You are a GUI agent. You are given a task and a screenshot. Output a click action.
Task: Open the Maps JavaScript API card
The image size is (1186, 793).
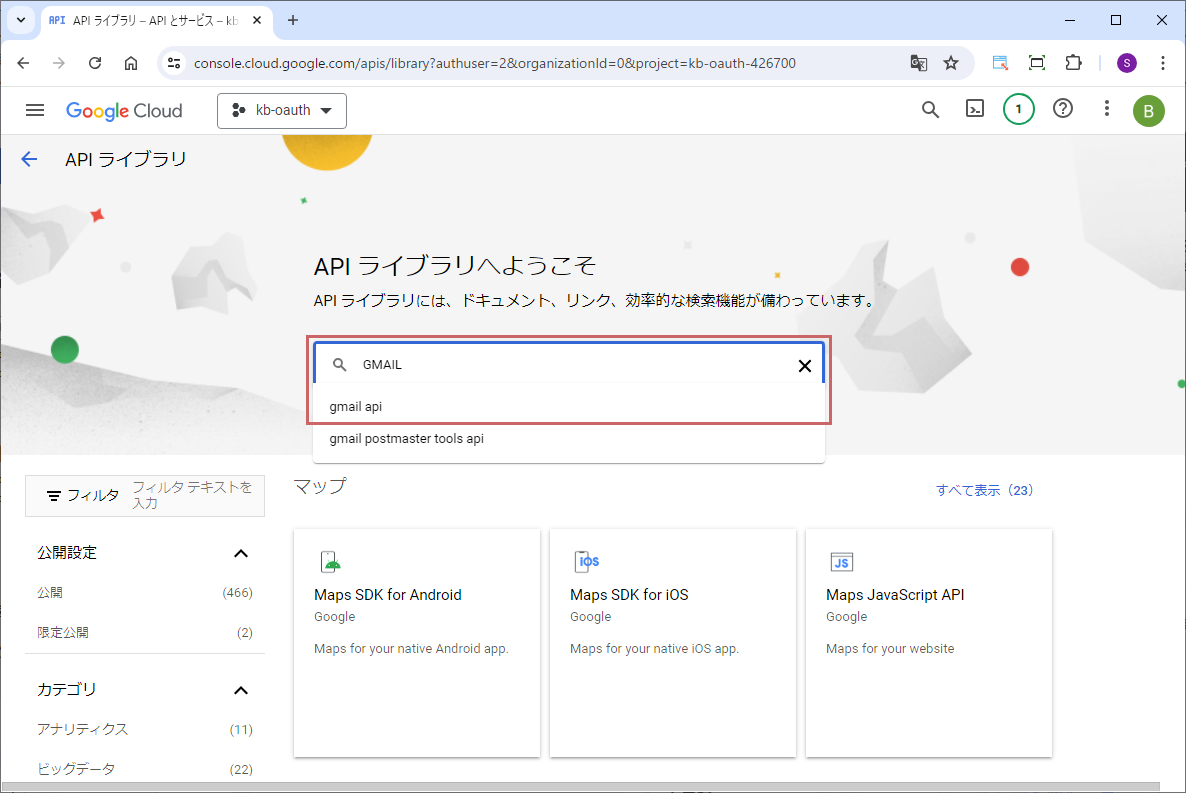pos(928,642)
